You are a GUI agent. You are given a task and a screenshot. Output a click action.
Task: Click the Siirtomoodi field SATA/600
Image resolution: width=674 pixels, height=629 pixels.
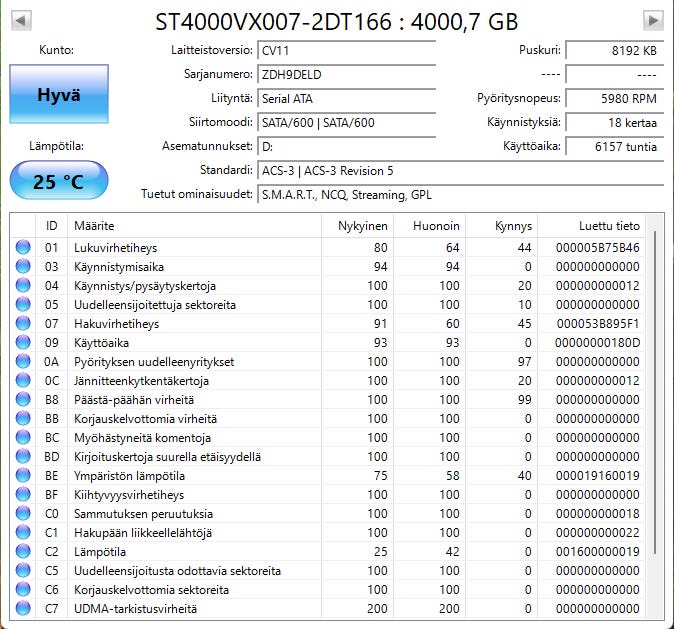pyautogui.click(x=346, y=123)
